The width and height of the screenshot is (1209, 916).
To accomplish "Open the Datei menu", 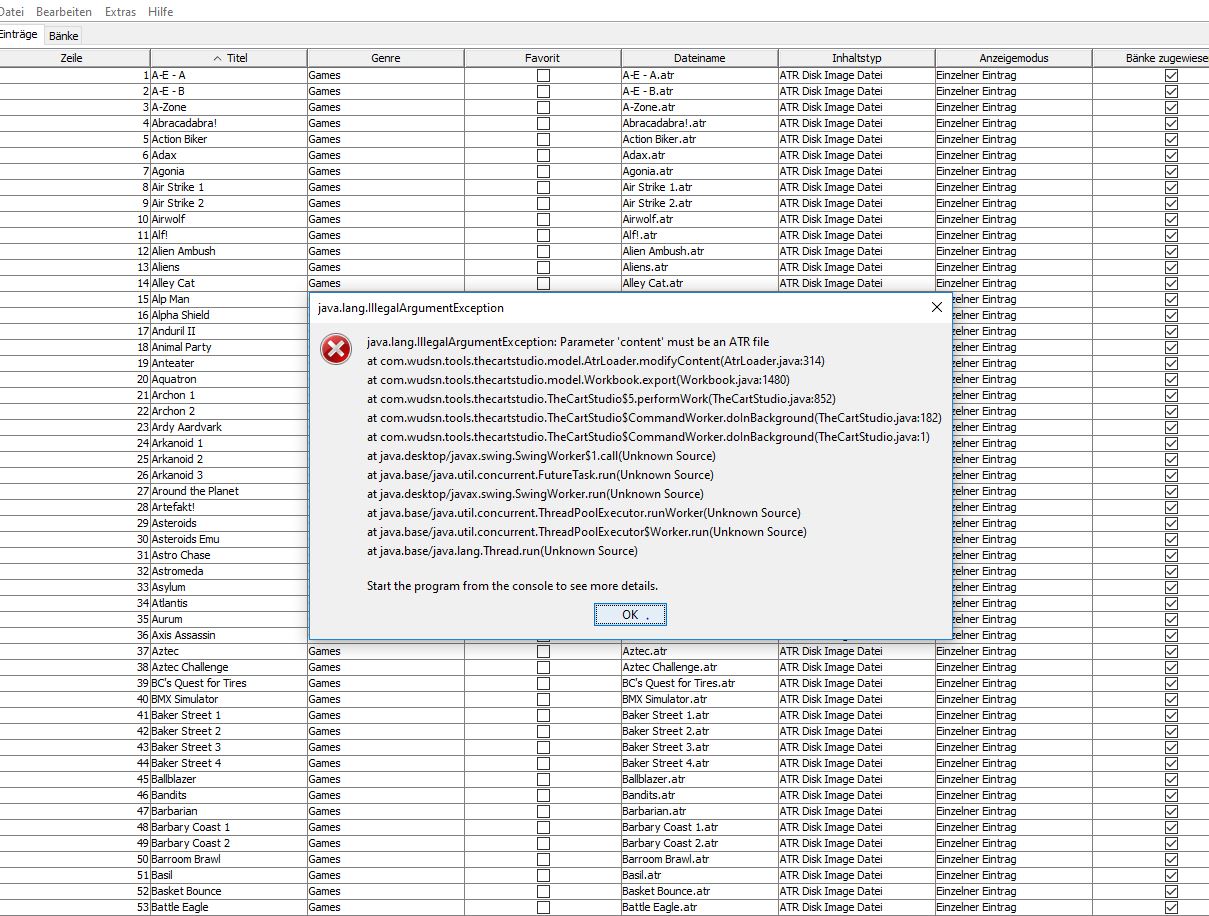I will coord(11,12).
